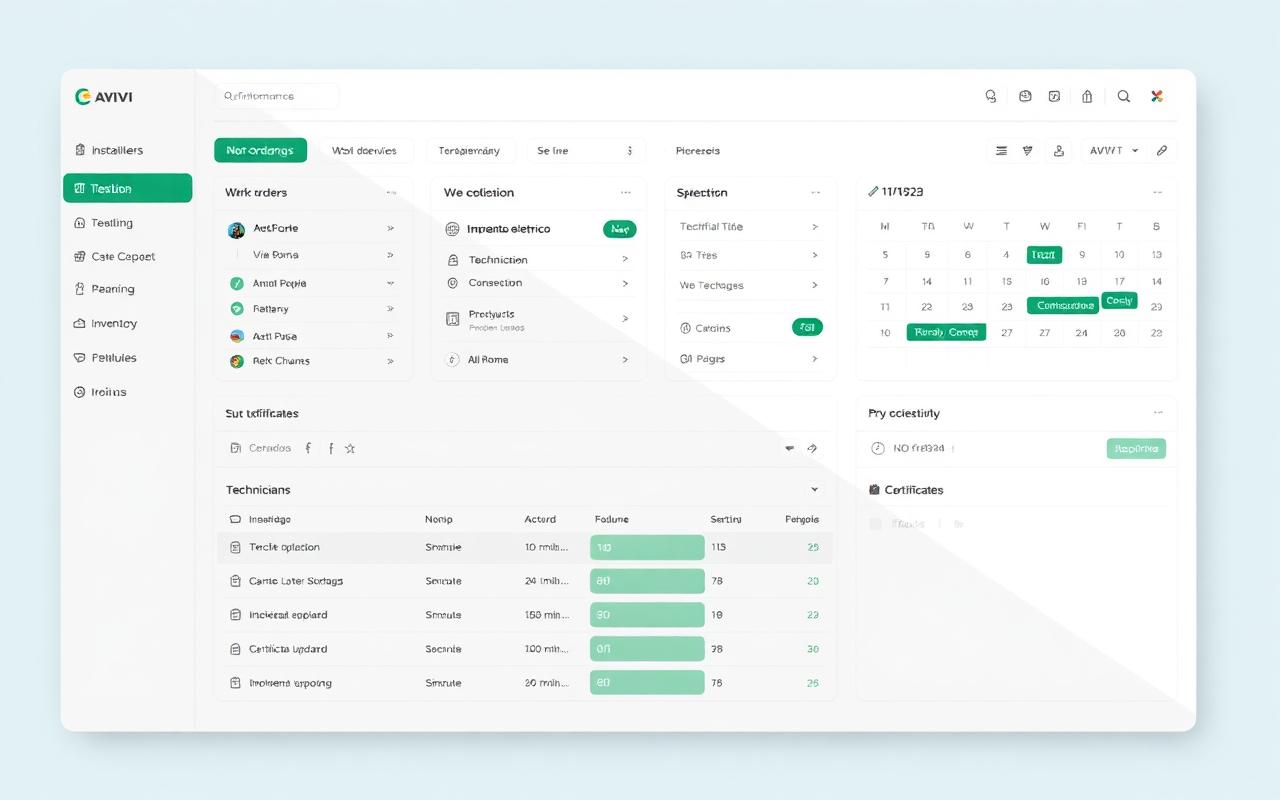The width and height of the screenshot is (1280, 800).
Task: Open the colorful X icon in top right
Action: pyautogui.click(x=1157, y=97)
